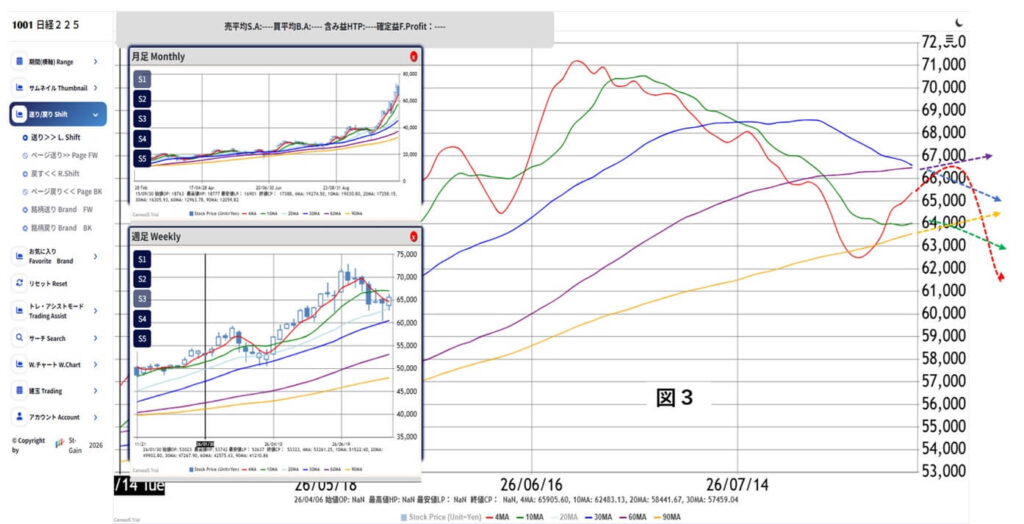Expand the W.Chart menu chevron
Screen dimensions: 1024x524
pyautogui.click(x=95, y=364)
